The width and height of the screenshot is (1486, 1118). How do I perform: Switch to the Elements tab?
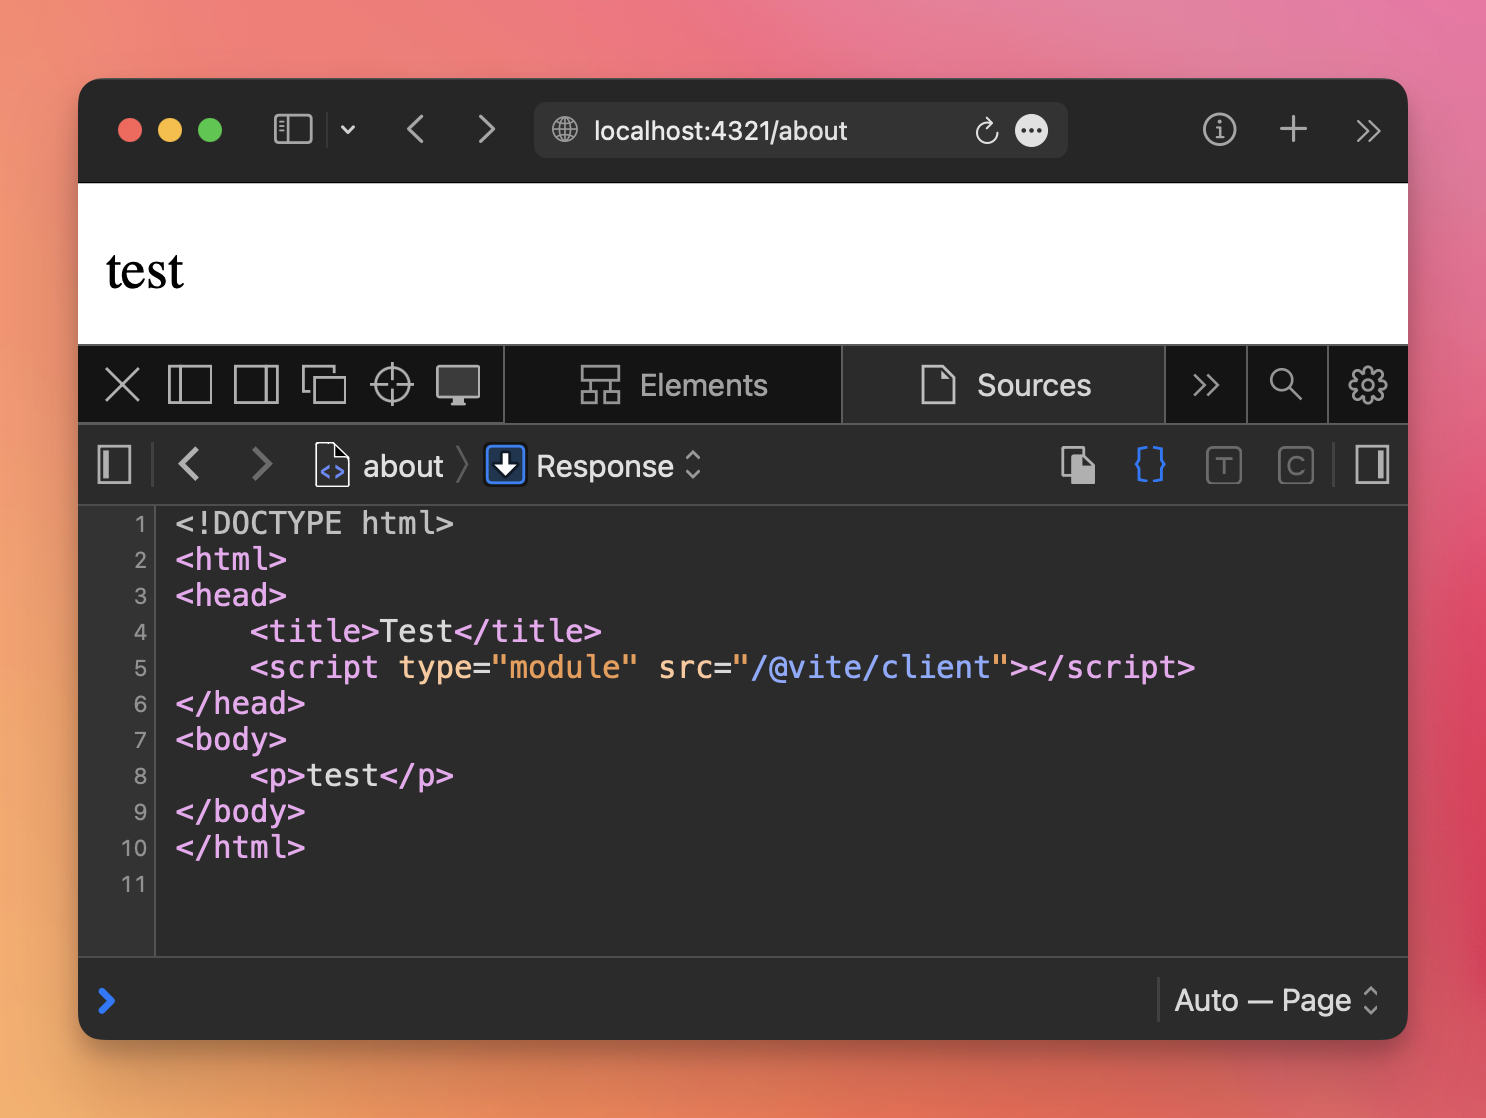tap(673, 385)
